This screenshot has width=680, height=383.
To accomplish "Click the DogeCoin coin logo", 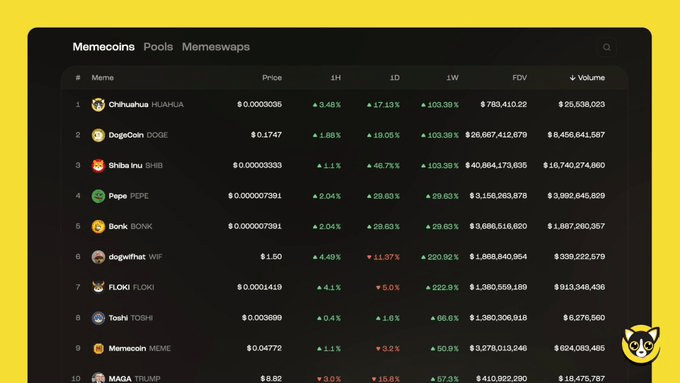I will pos(98,135).
